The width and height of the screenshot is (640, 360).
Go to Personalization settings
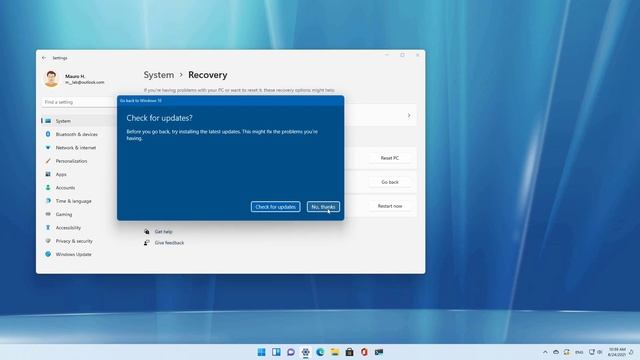71,161
